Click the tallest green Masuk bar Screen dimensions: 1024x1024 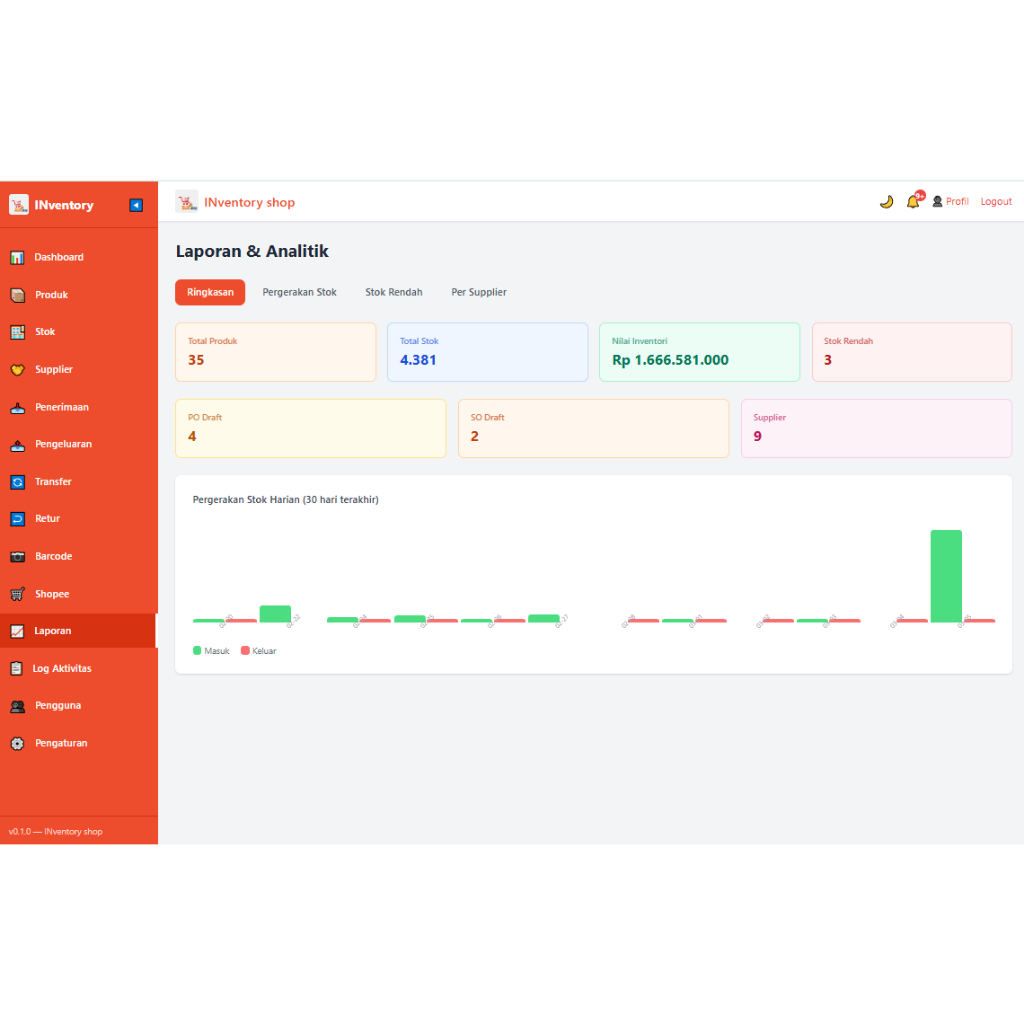(946, 576)
